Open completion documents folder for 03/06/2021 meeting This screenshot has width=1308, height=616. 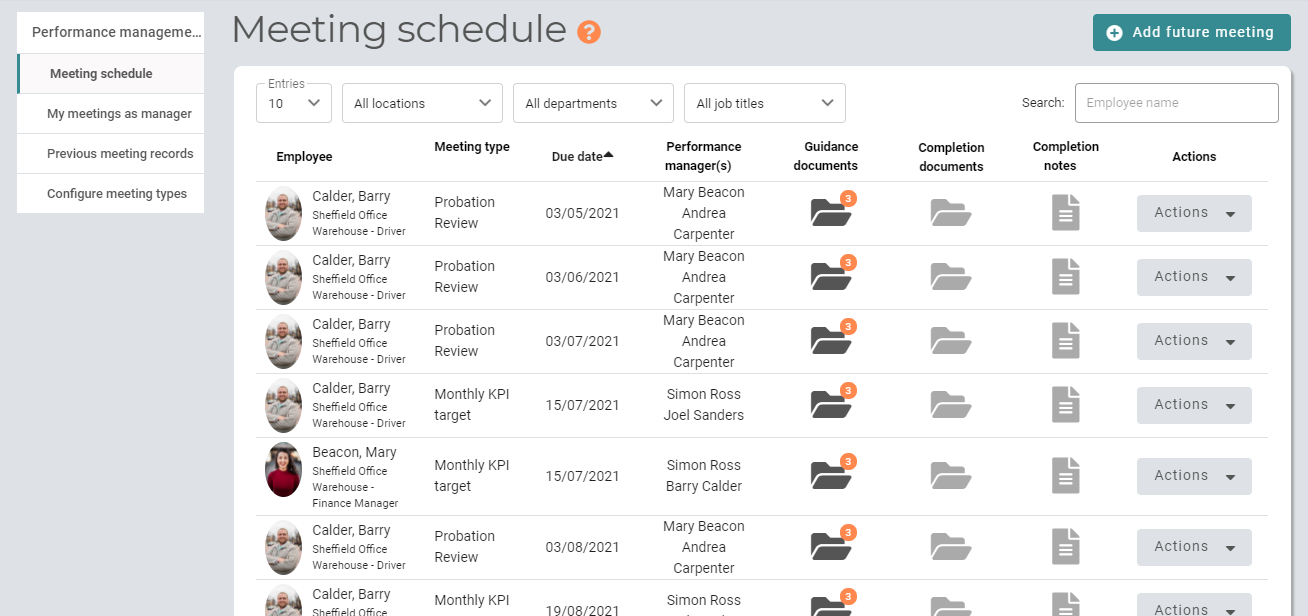pyautogui.click(x=951, y=277)
